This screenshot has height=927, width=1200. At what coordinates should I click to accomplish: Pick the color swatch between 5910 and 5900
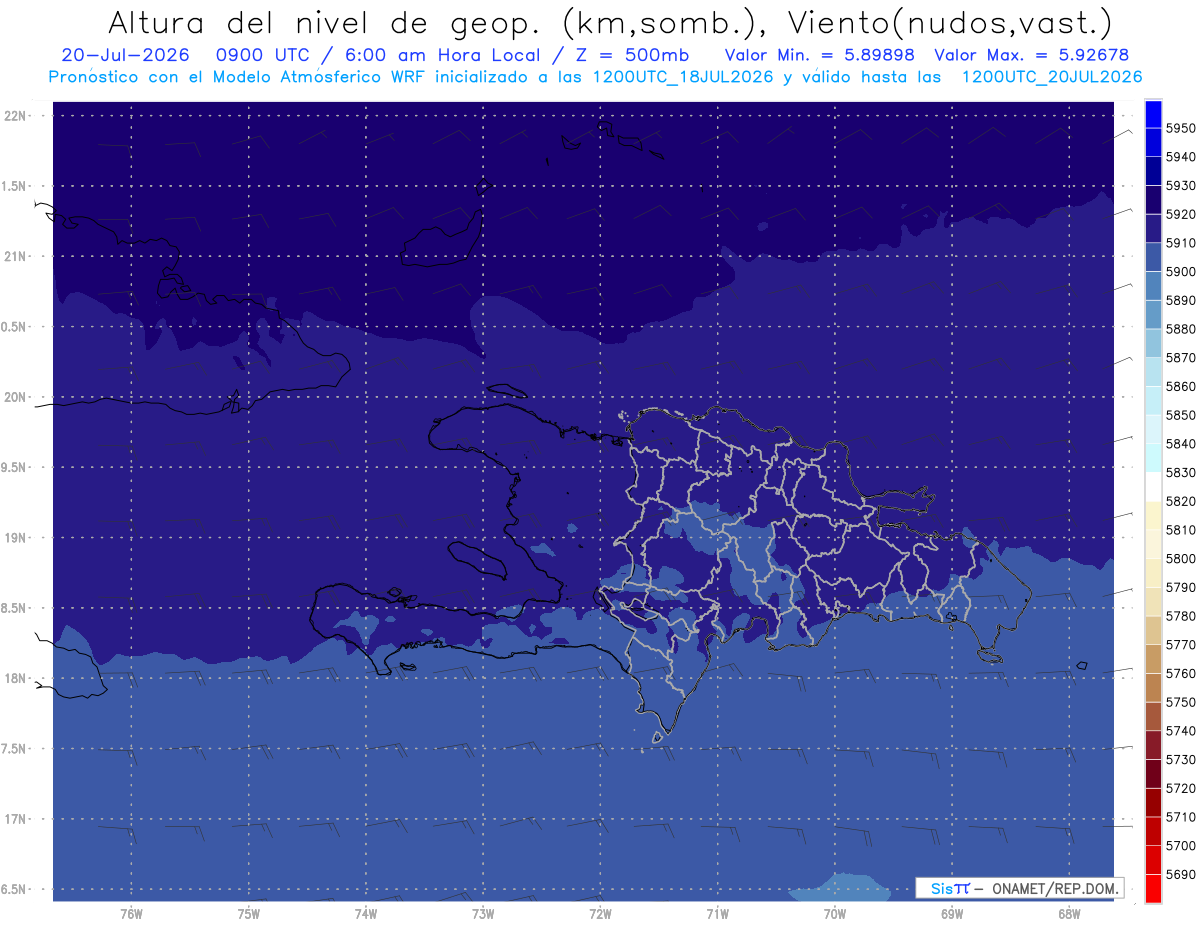pos(1152,257)
